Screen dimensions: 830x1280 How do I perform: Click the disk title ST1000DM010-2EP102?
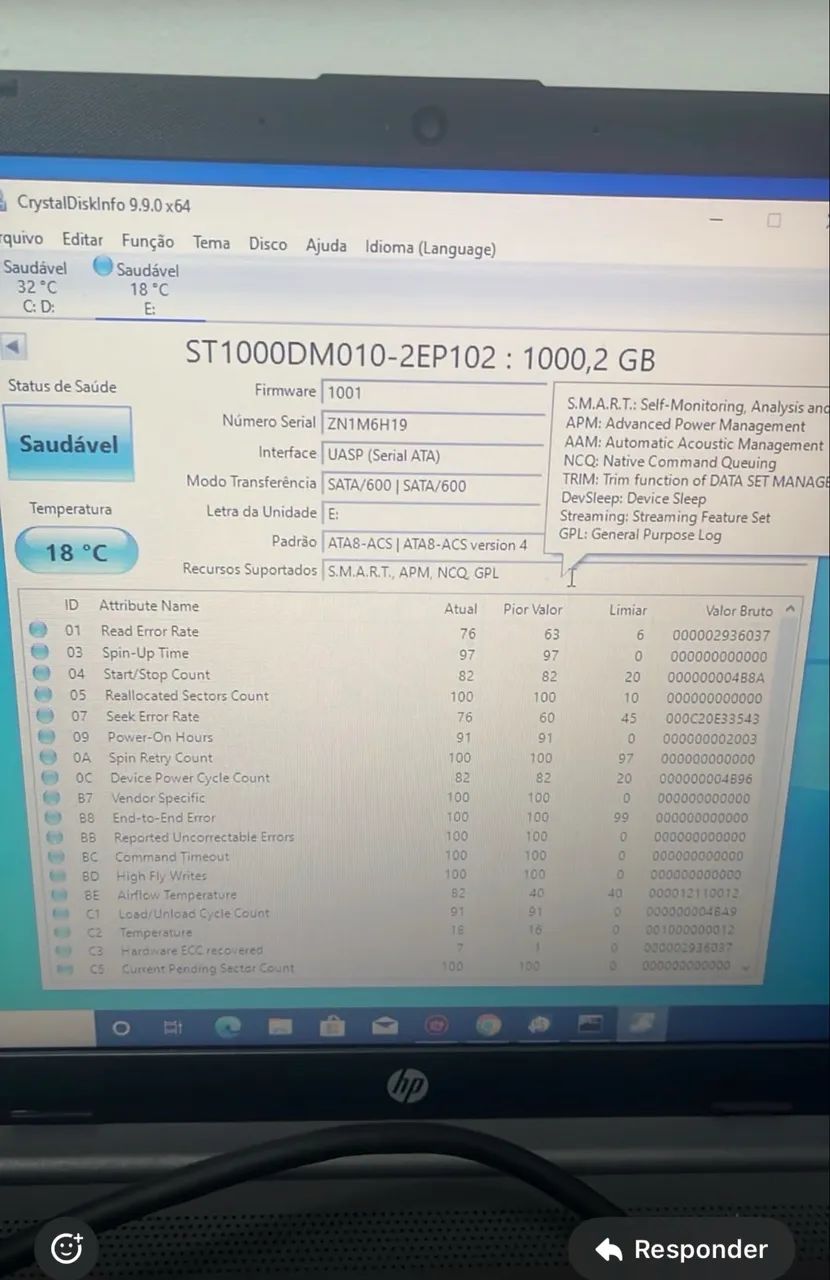pos(340,355)
